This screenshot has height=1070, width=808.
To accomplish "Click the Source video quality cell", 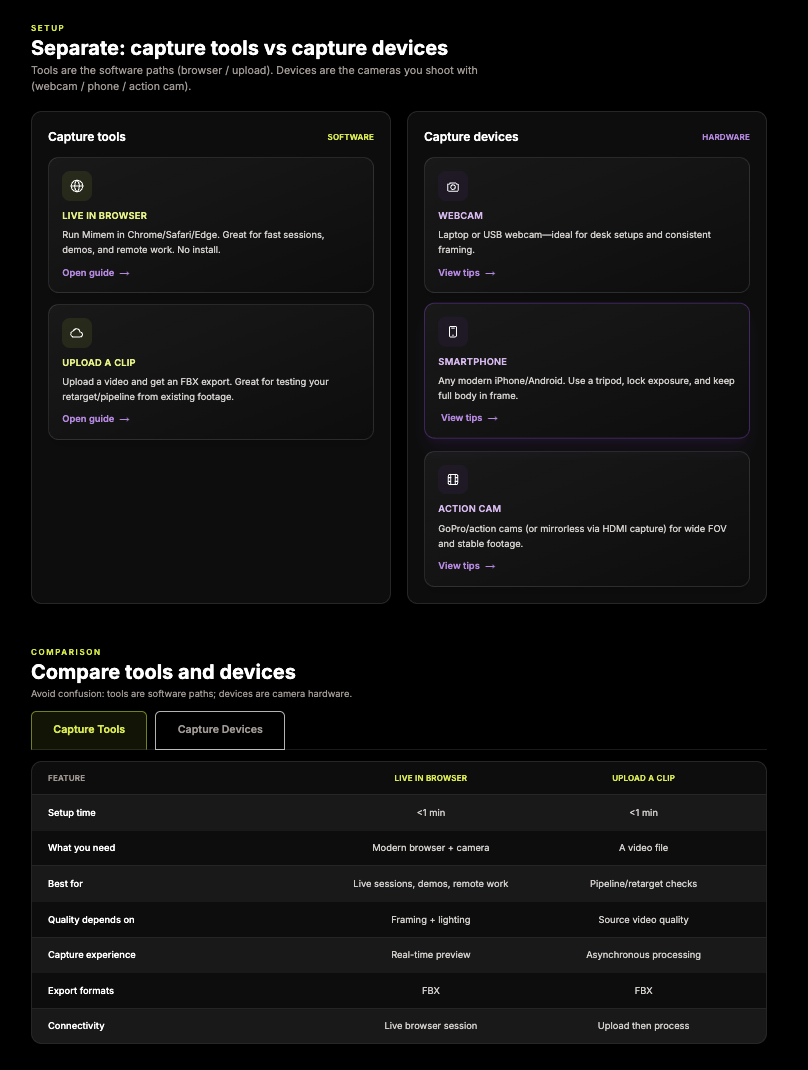I will pyautogui.click(x=644, y=920).
